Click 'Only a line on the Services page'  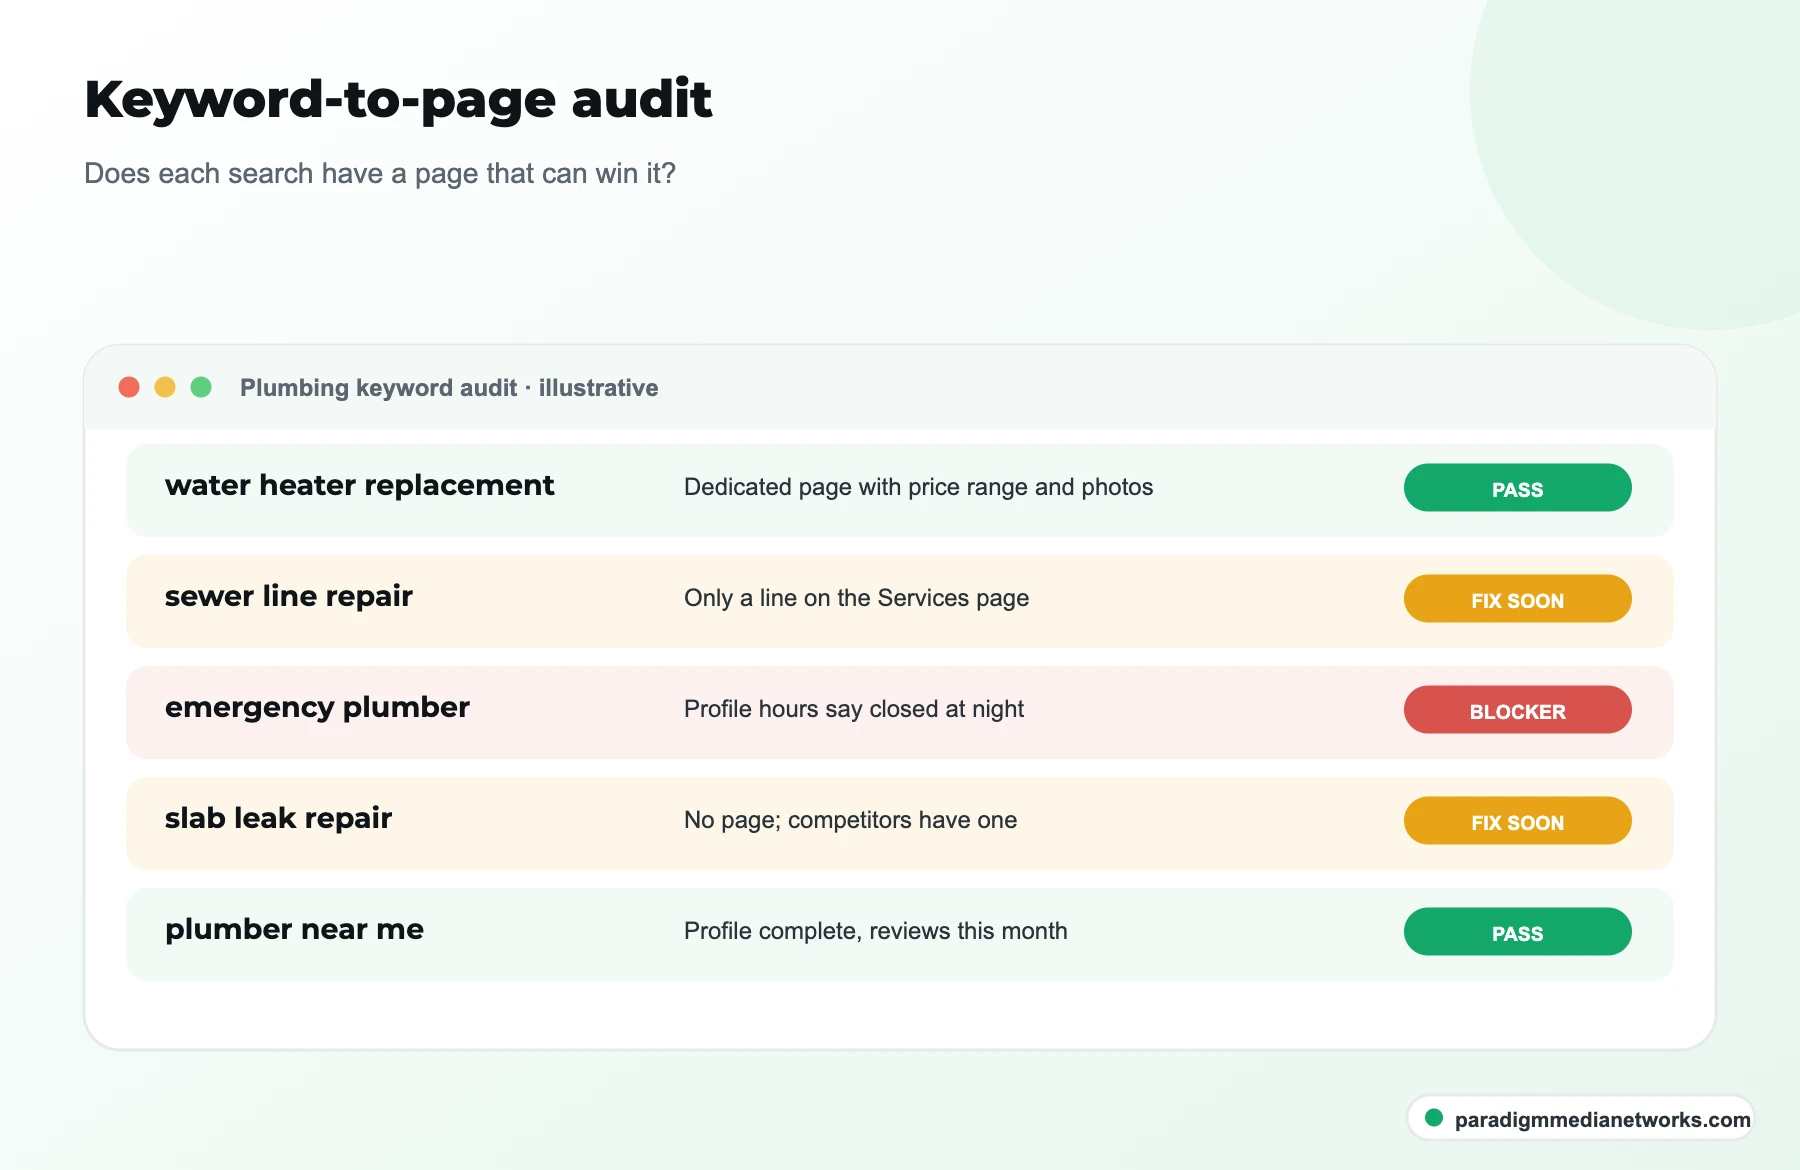(856, 598)
